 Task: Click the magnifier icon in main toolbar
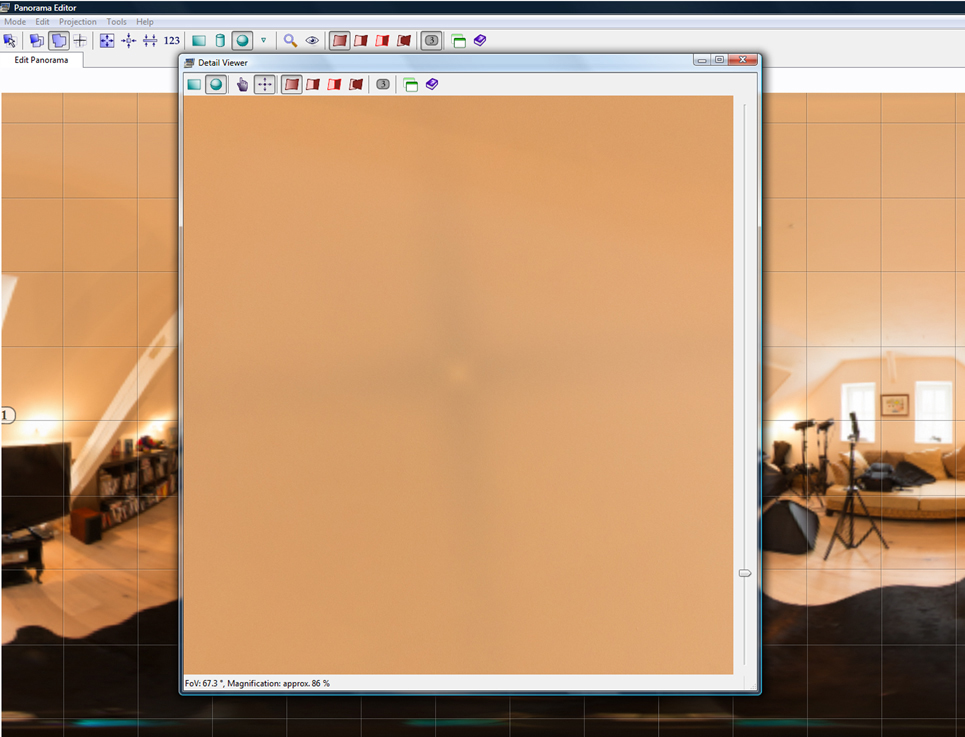(290, 41)
